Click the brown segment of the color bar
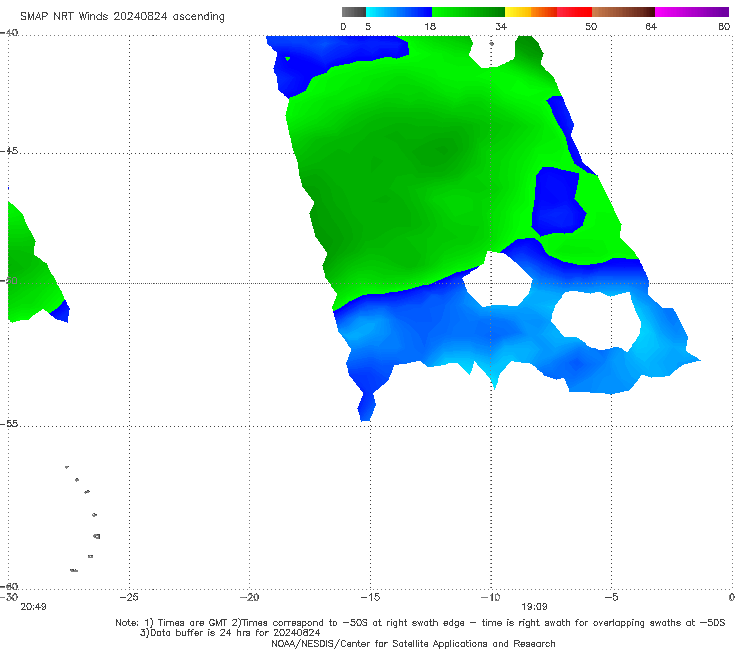740x650 pixels. coord(623,12)
